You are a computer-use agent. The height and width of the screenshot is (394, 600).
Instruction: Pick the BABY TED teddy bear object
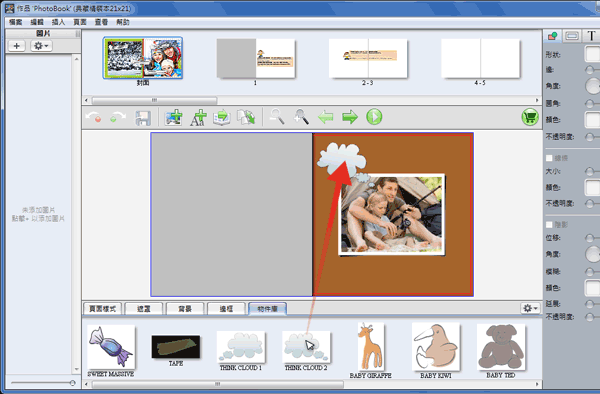click(501, 347)
